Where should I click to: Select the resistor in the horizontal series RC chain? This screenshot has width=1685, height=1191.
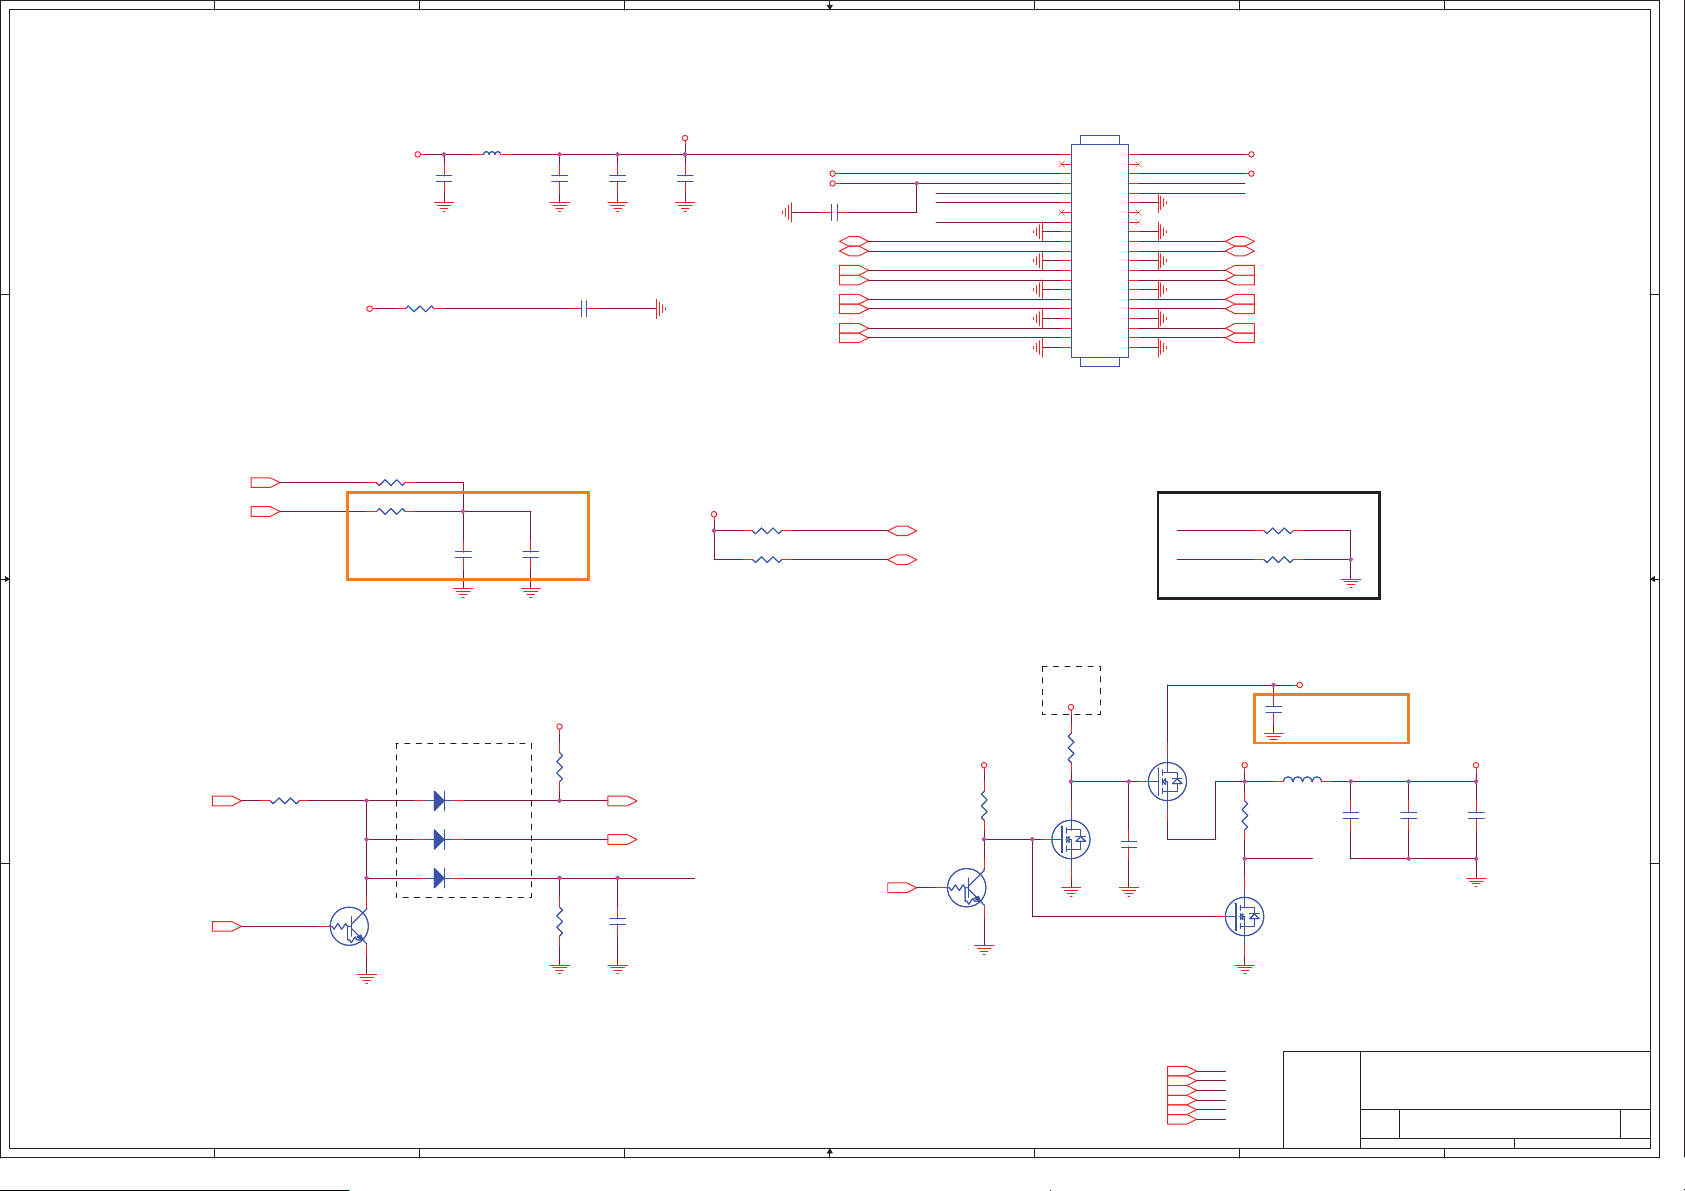pyautogui.click(x=420, y=309)
